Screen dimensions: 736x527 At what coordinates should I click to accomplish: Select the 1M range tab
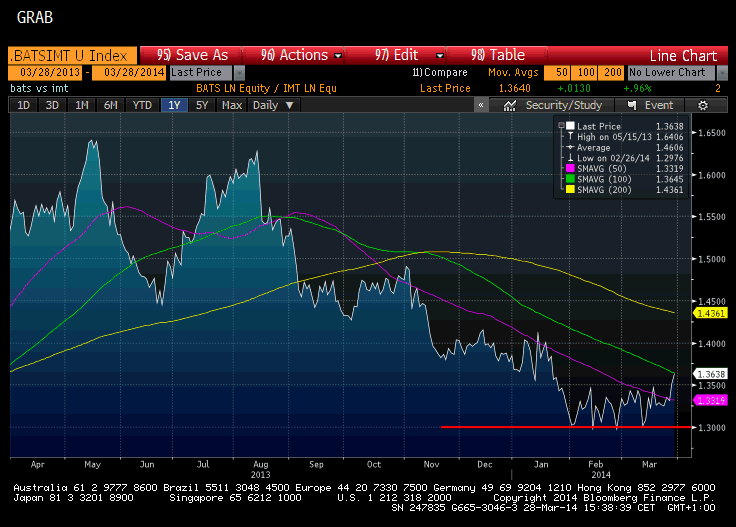click(x=82, y=105)
